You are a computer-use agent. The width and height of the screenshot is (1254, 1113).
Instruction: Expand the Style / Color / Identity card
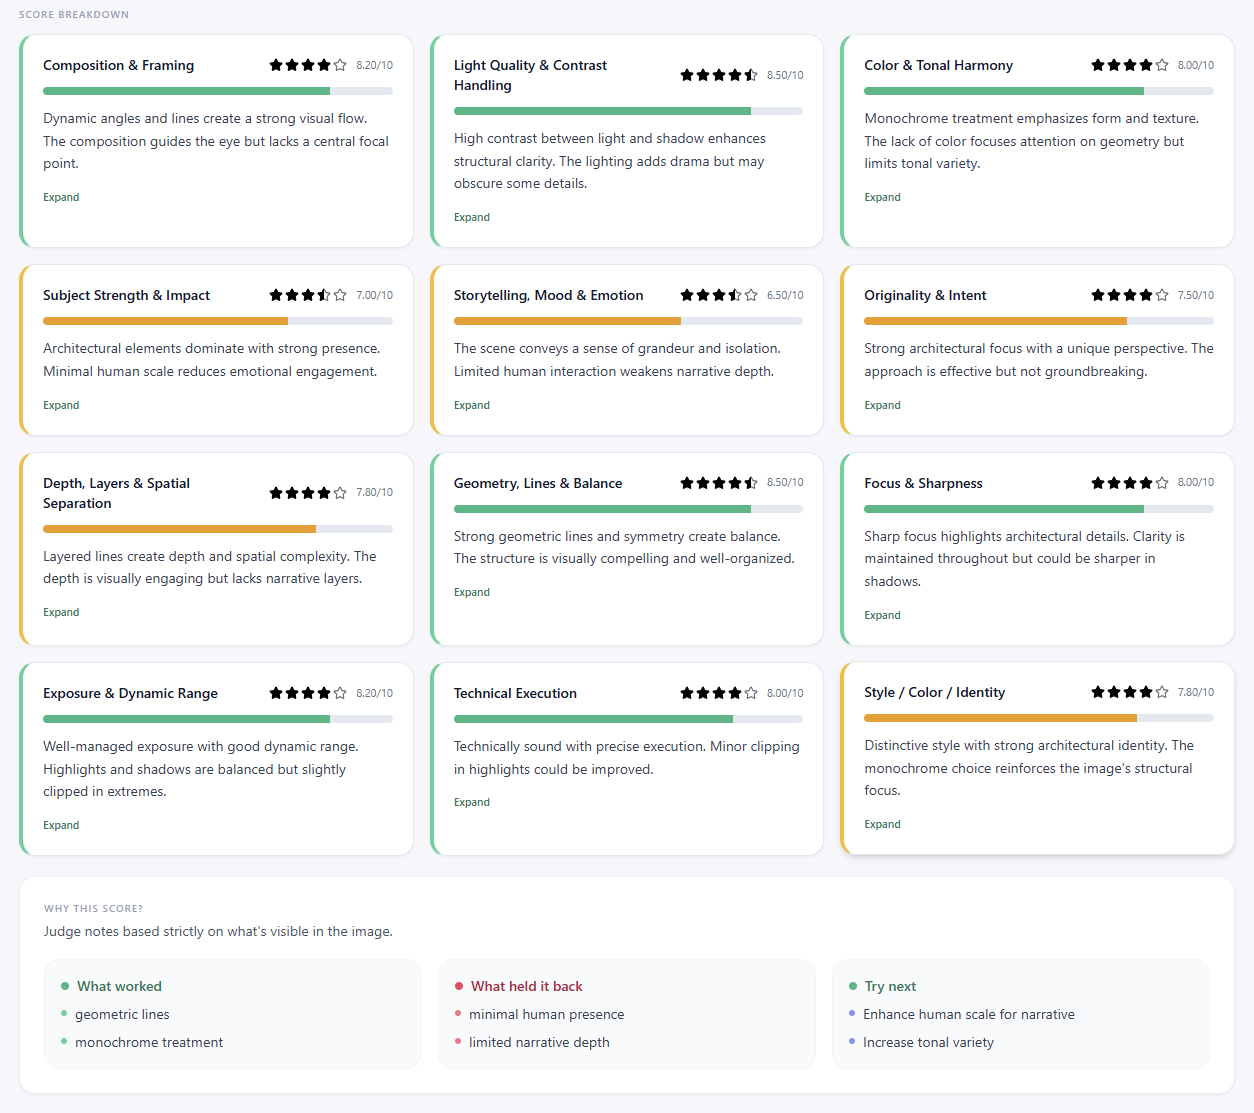[882, 824]
